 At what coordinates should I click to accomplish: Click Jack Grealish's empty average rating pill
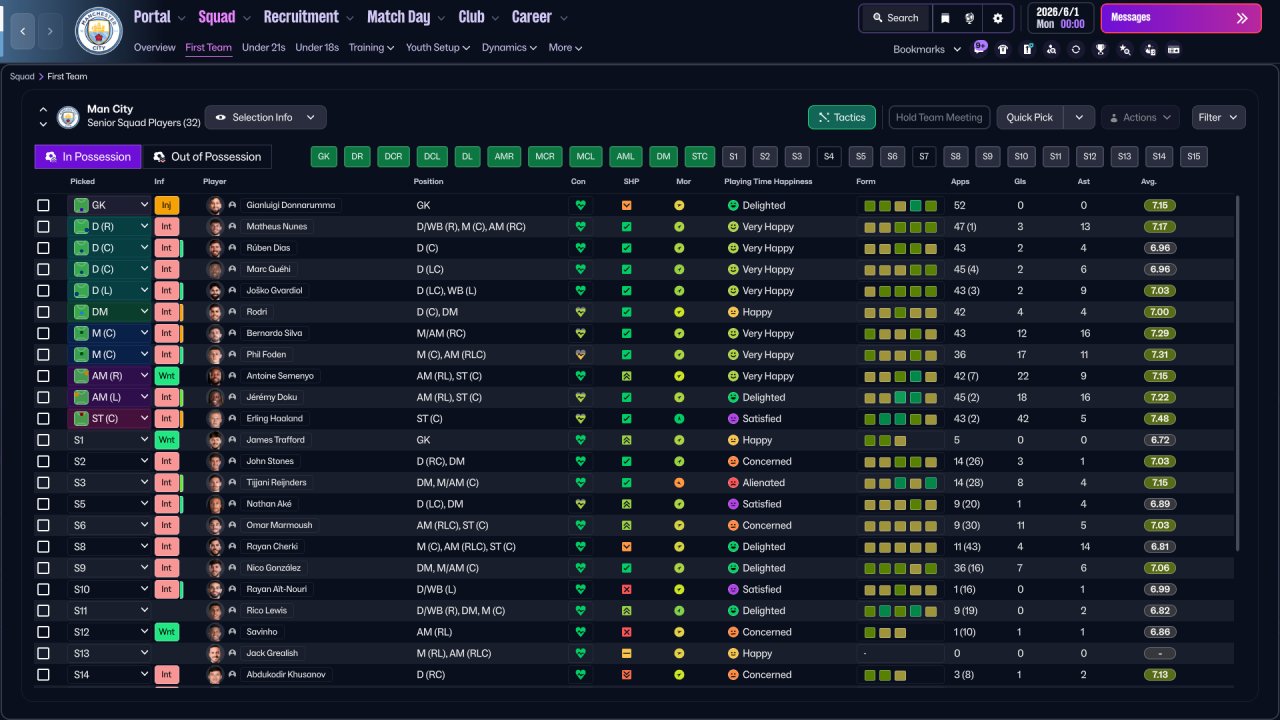click(x=1160, y=653)
